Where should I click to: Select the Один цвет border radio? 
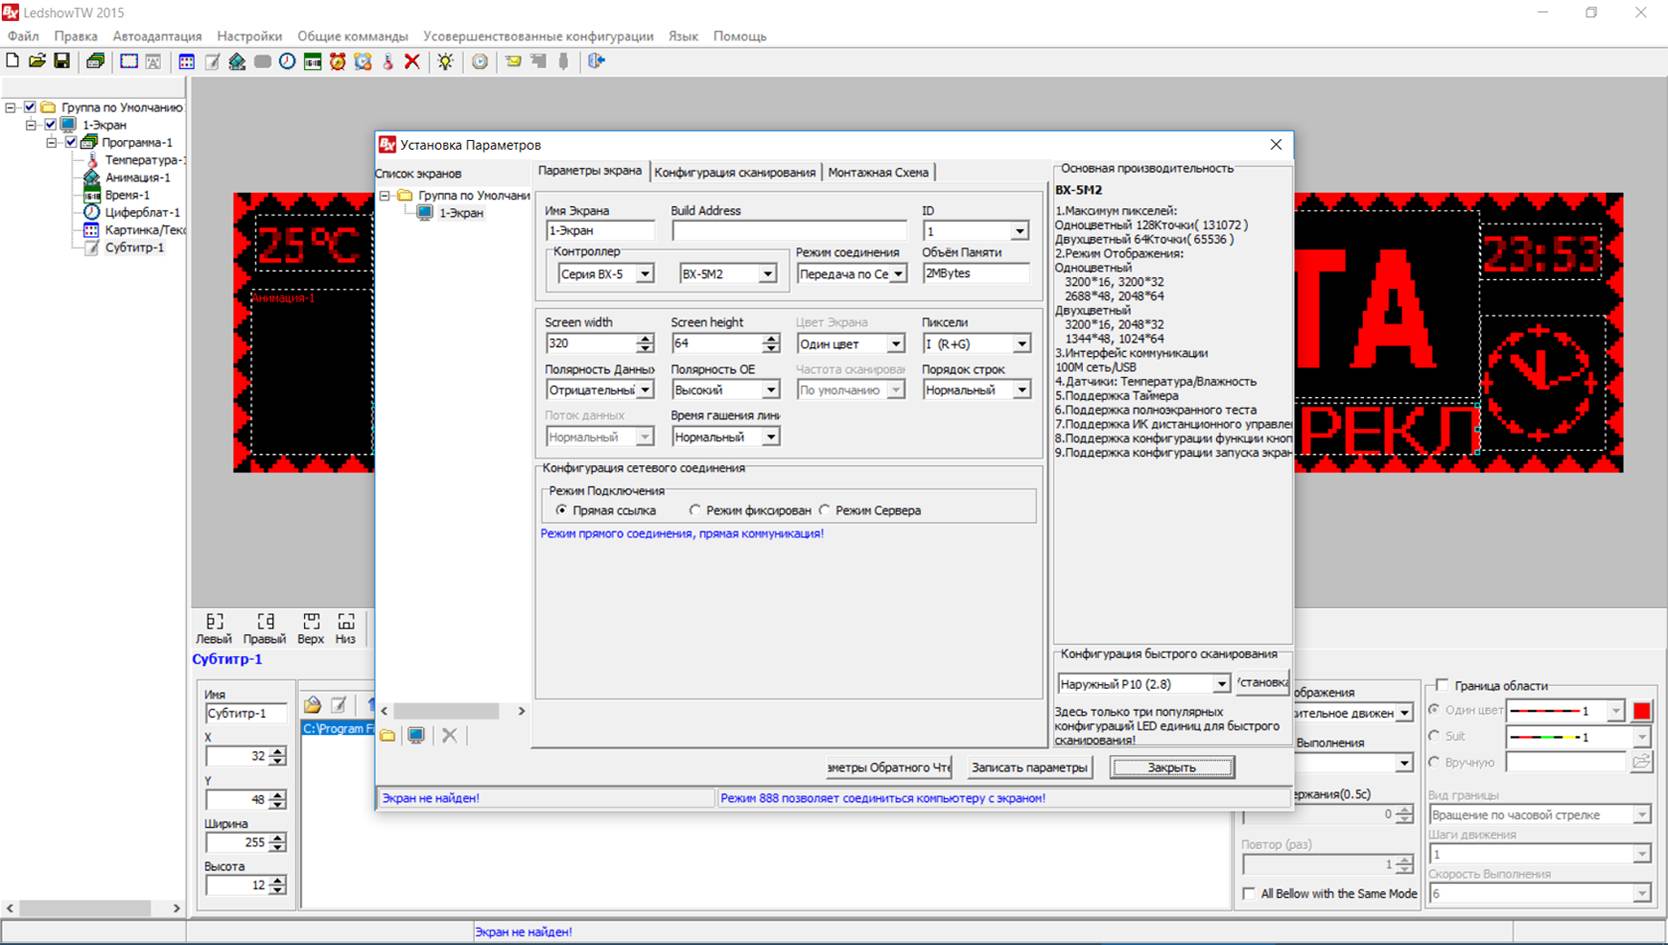pos(1435,709)
